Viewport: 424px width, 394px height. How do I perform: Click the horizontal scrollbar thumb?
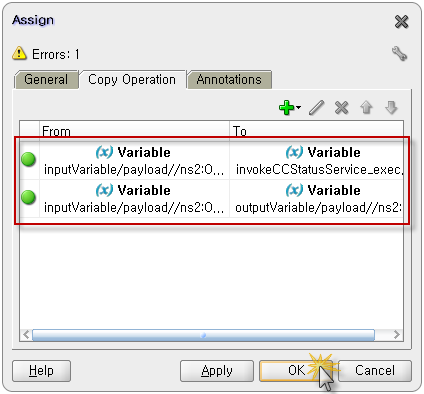[x=203, y=335]
